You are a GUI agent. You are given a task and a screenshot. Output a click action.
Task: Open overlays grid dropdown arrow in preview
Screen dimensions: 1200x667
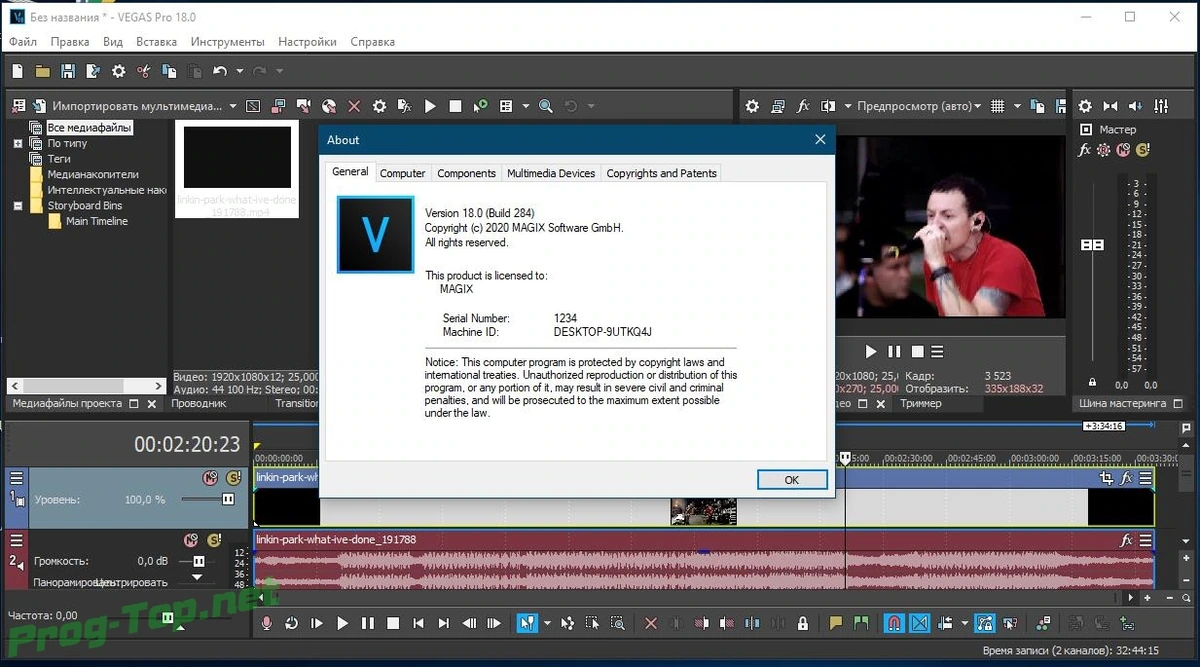point(1018,105)
